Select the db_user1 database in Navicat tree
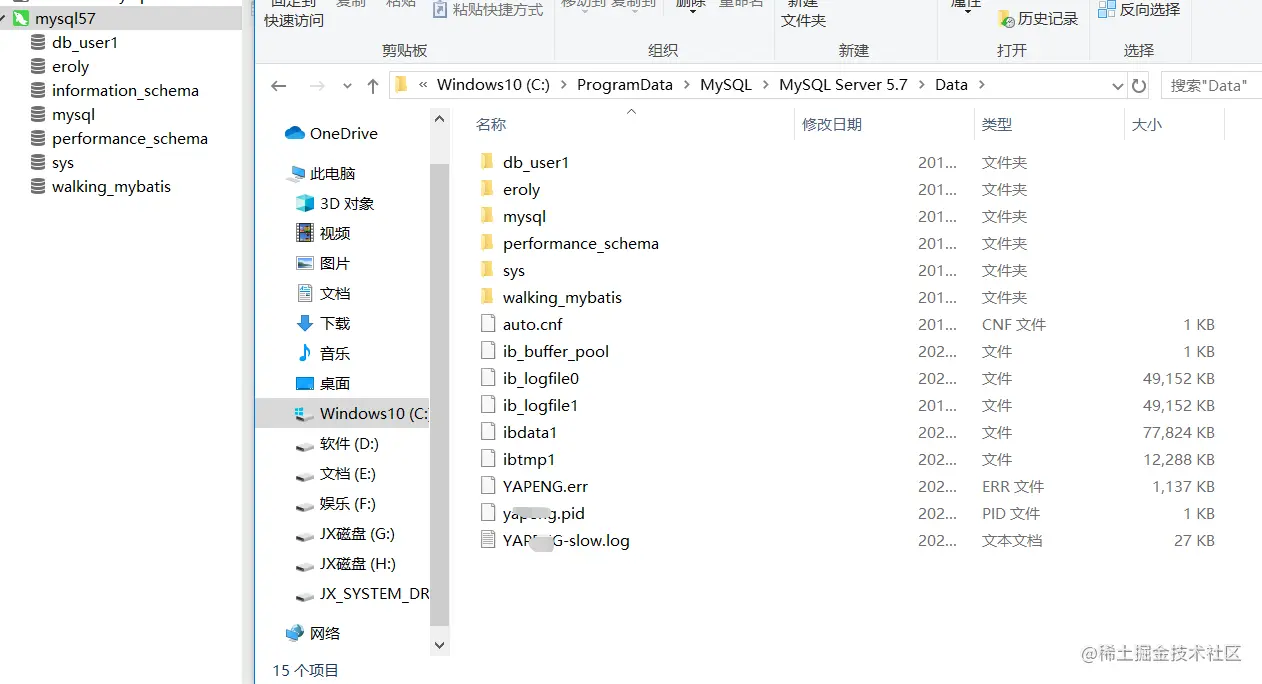Image resolution: width=1262 pixels, height=684 pixels. [x=85, y=43]
